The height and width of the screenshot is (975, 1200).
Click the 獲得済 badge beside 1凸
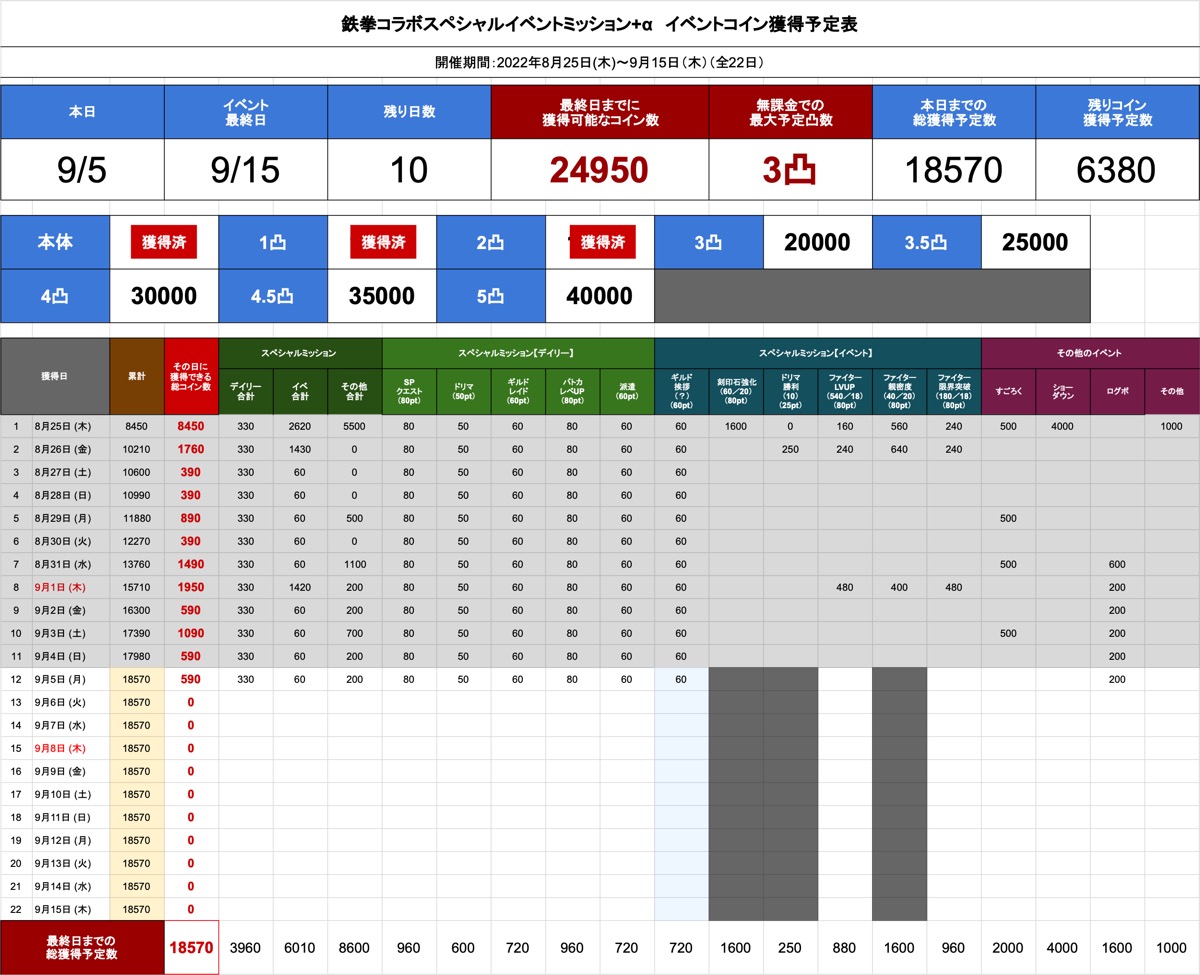(382, 242)
